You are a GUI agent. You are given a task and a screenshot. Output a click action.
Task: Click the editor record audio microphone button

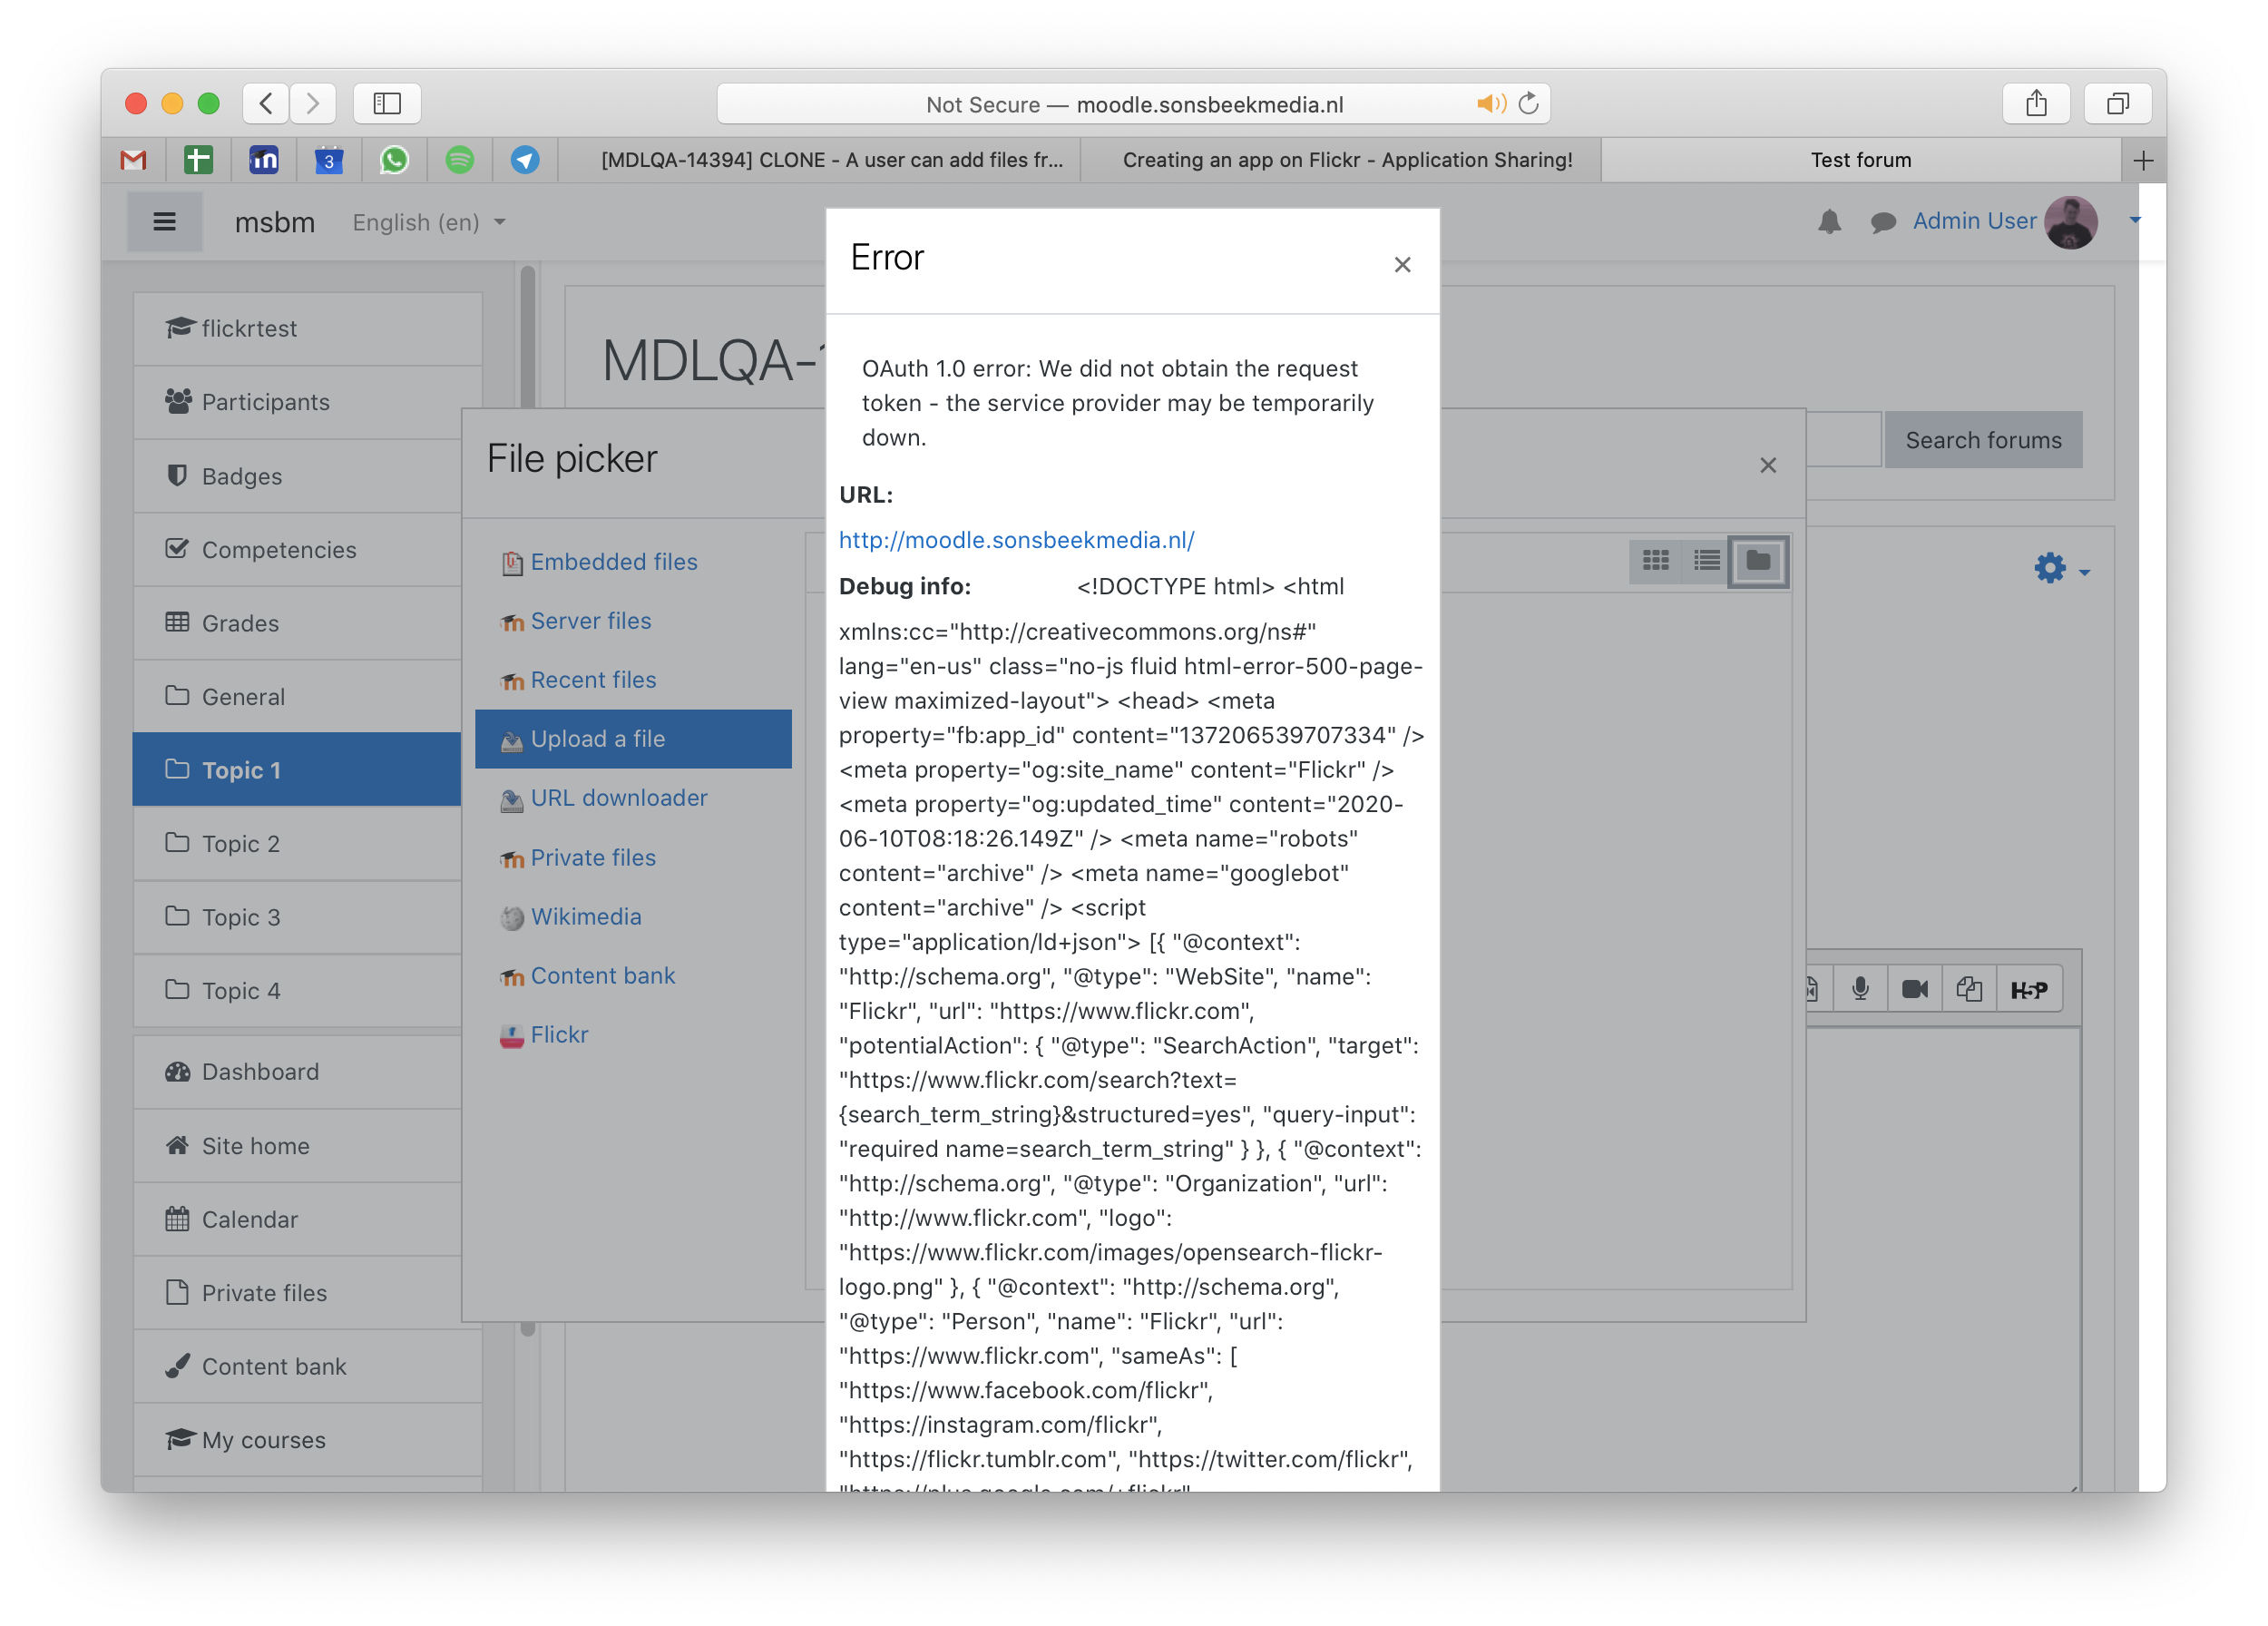point(1860,989)
